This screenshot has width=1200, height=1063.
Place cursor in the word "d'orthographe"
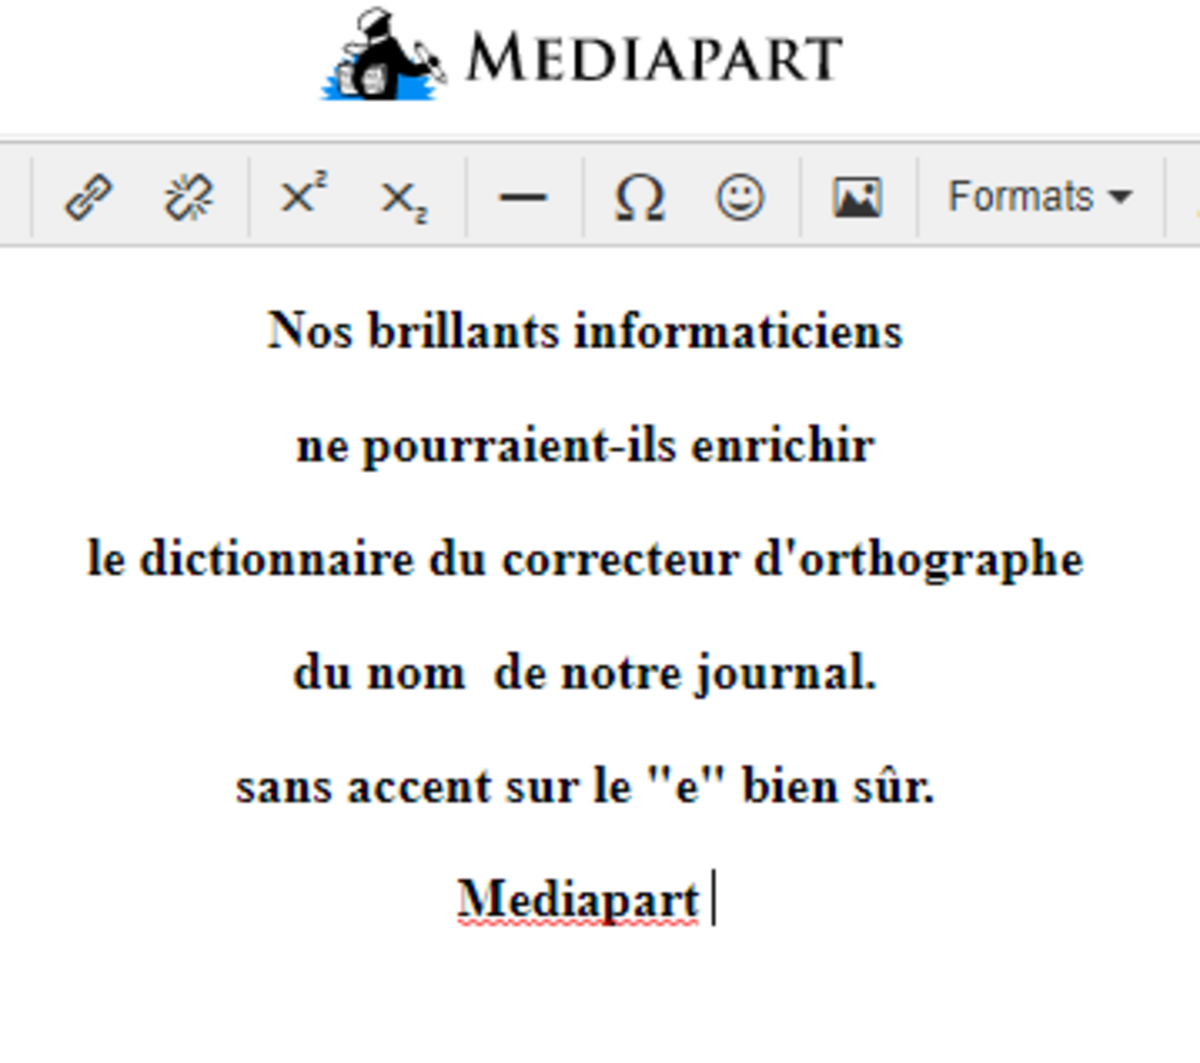point(917,559)
